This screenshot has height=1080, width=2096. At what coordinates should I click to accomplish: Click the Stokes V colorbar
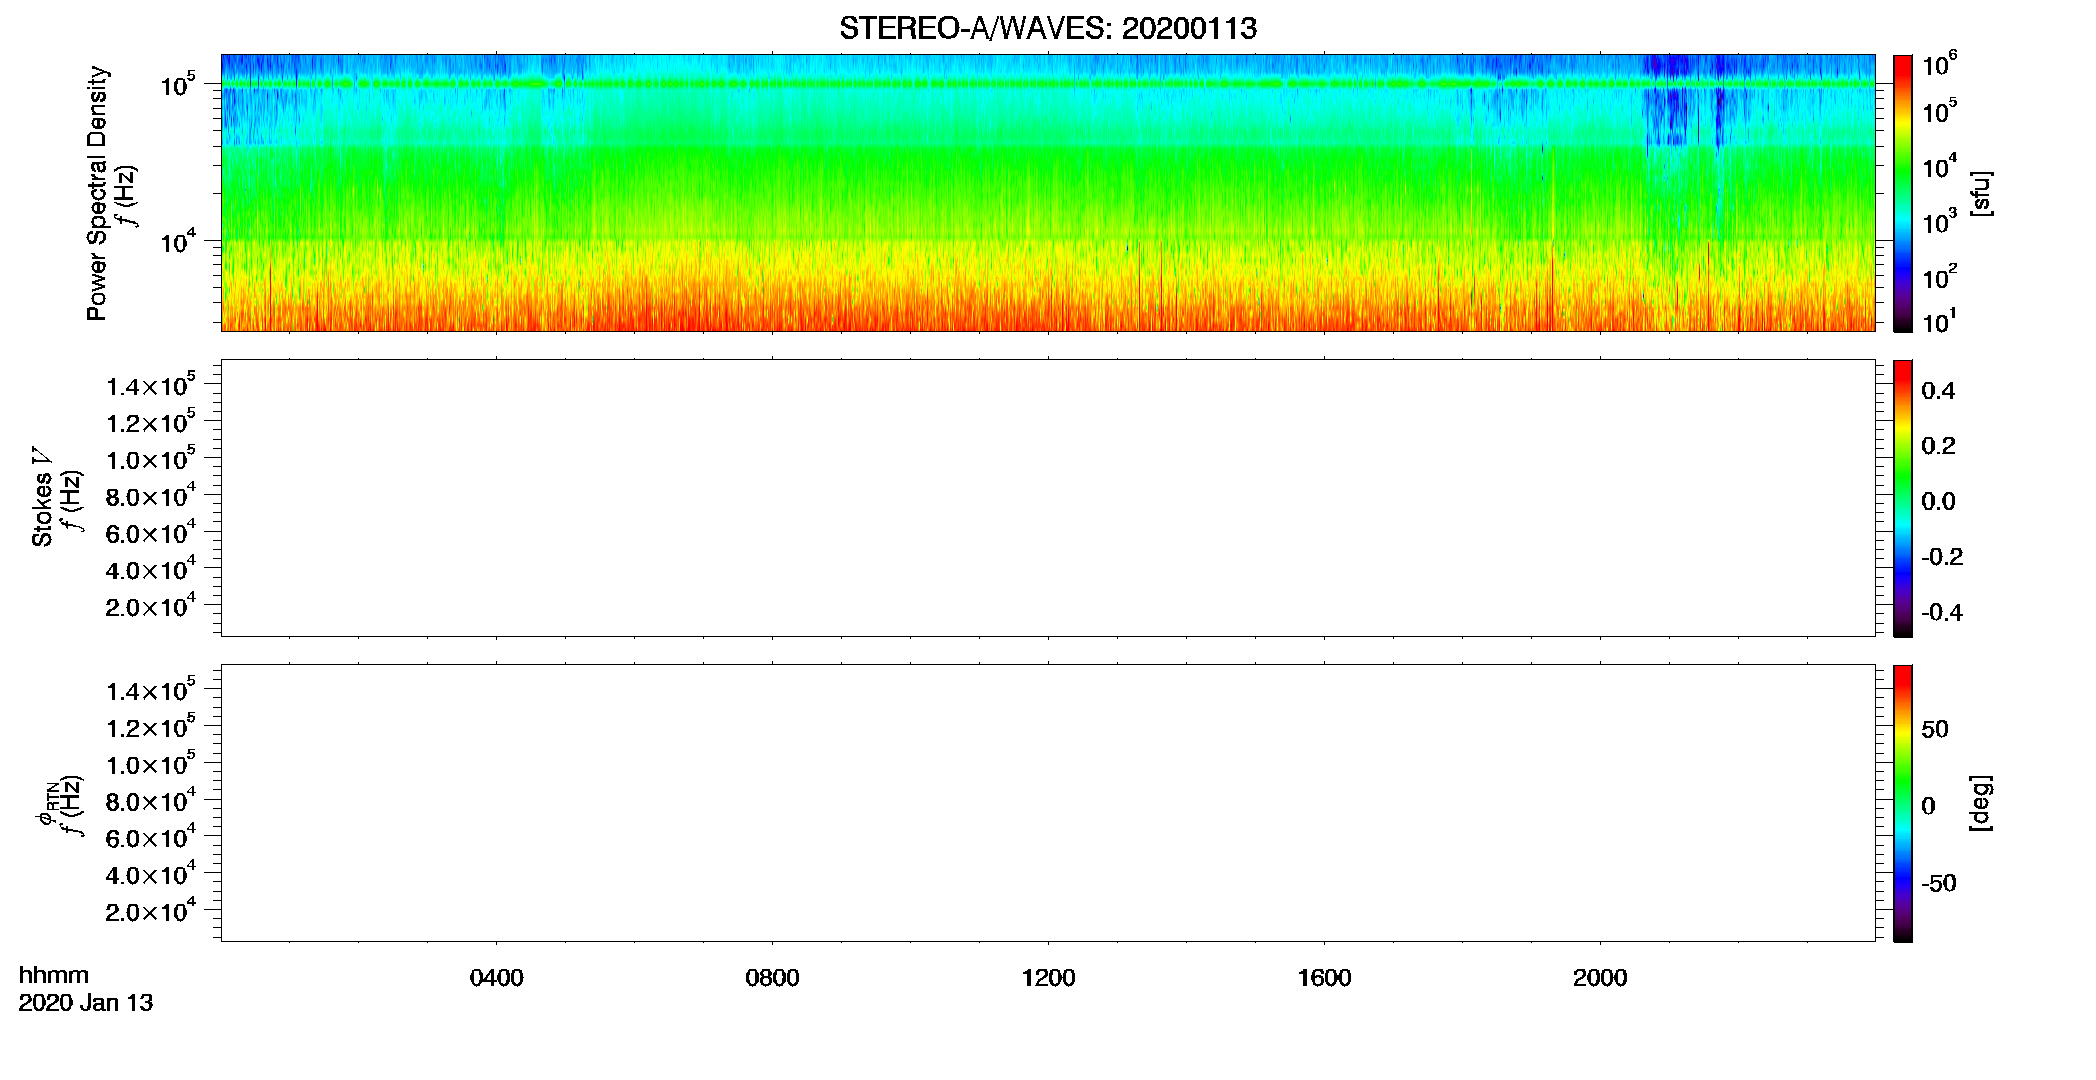pyautogui.click(x=1902, y=498)
